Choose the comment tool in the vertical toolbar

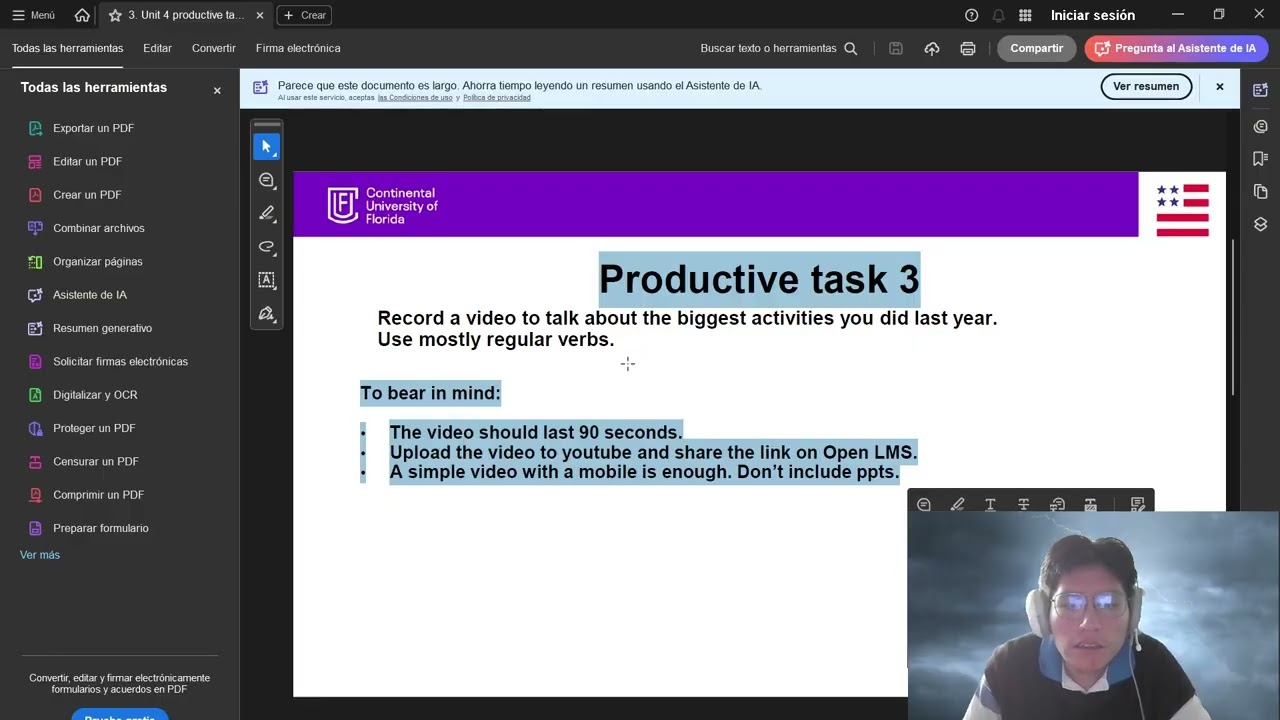pyautogui.click(x=266, y=180)
